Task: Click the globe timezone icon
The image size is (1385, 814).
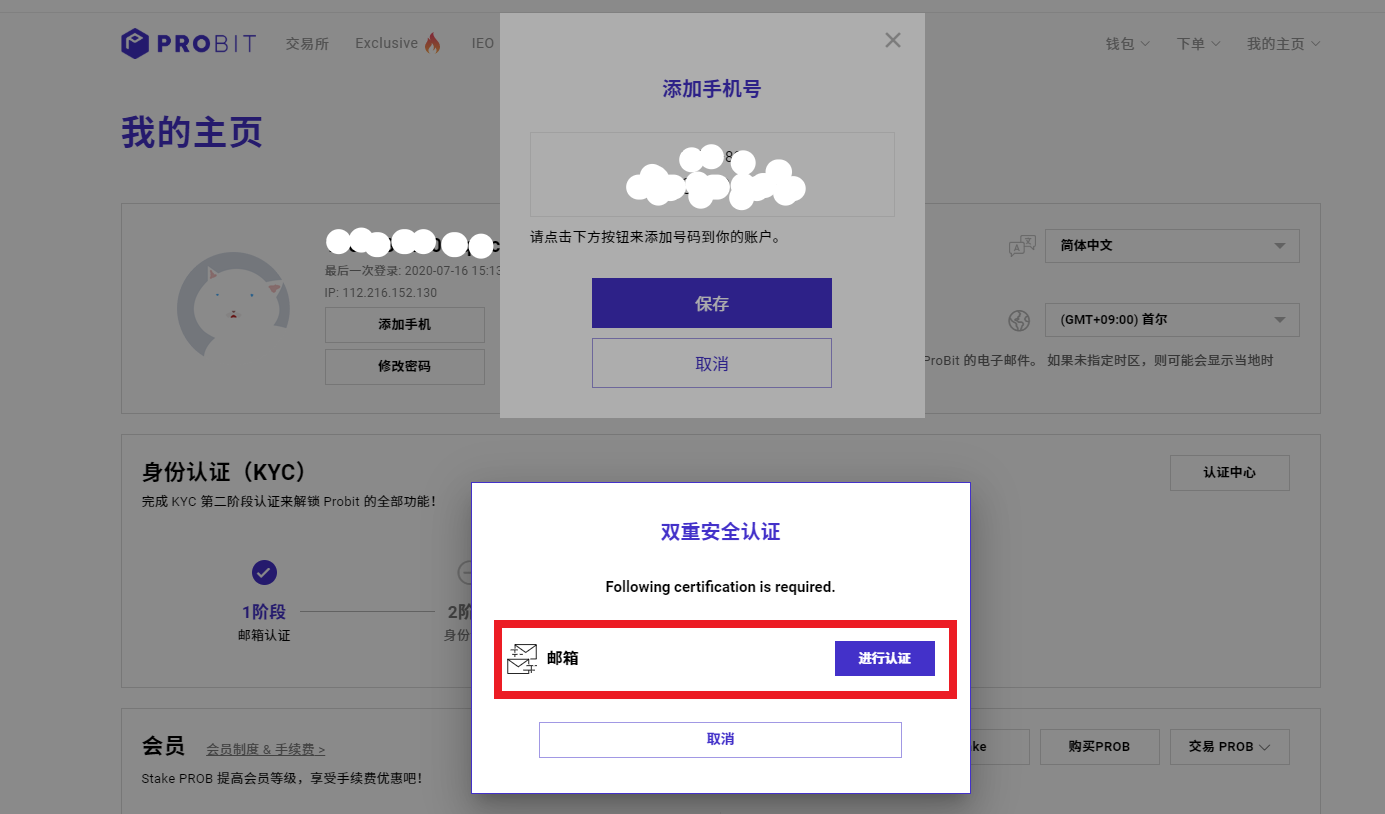Action: (x=1019, y=321)
